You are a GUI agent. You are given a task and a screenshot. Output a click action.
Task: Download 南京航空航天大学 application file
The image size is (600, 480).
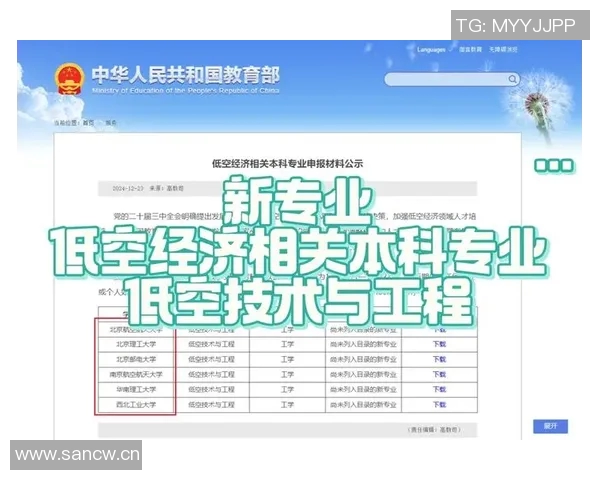(439, 374)
